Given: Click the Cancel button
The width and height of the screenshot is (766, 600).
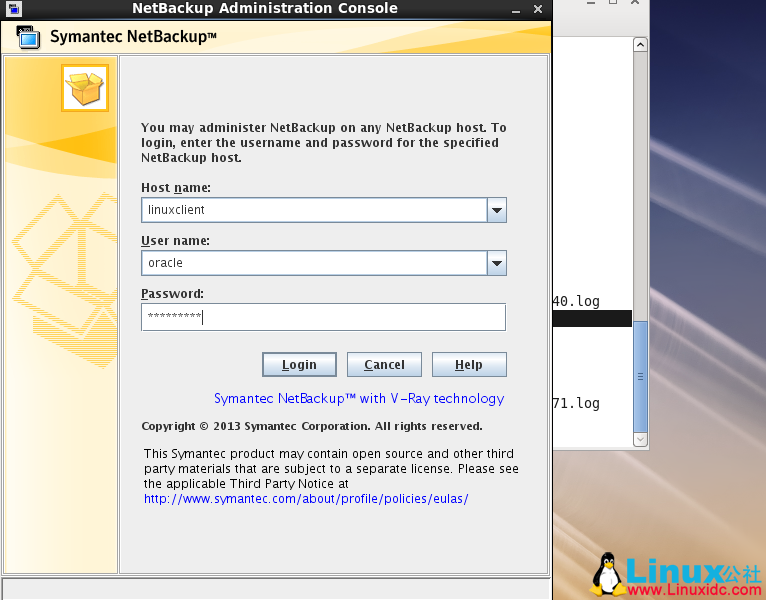Looking at the screenshot, I should point(384,364).
